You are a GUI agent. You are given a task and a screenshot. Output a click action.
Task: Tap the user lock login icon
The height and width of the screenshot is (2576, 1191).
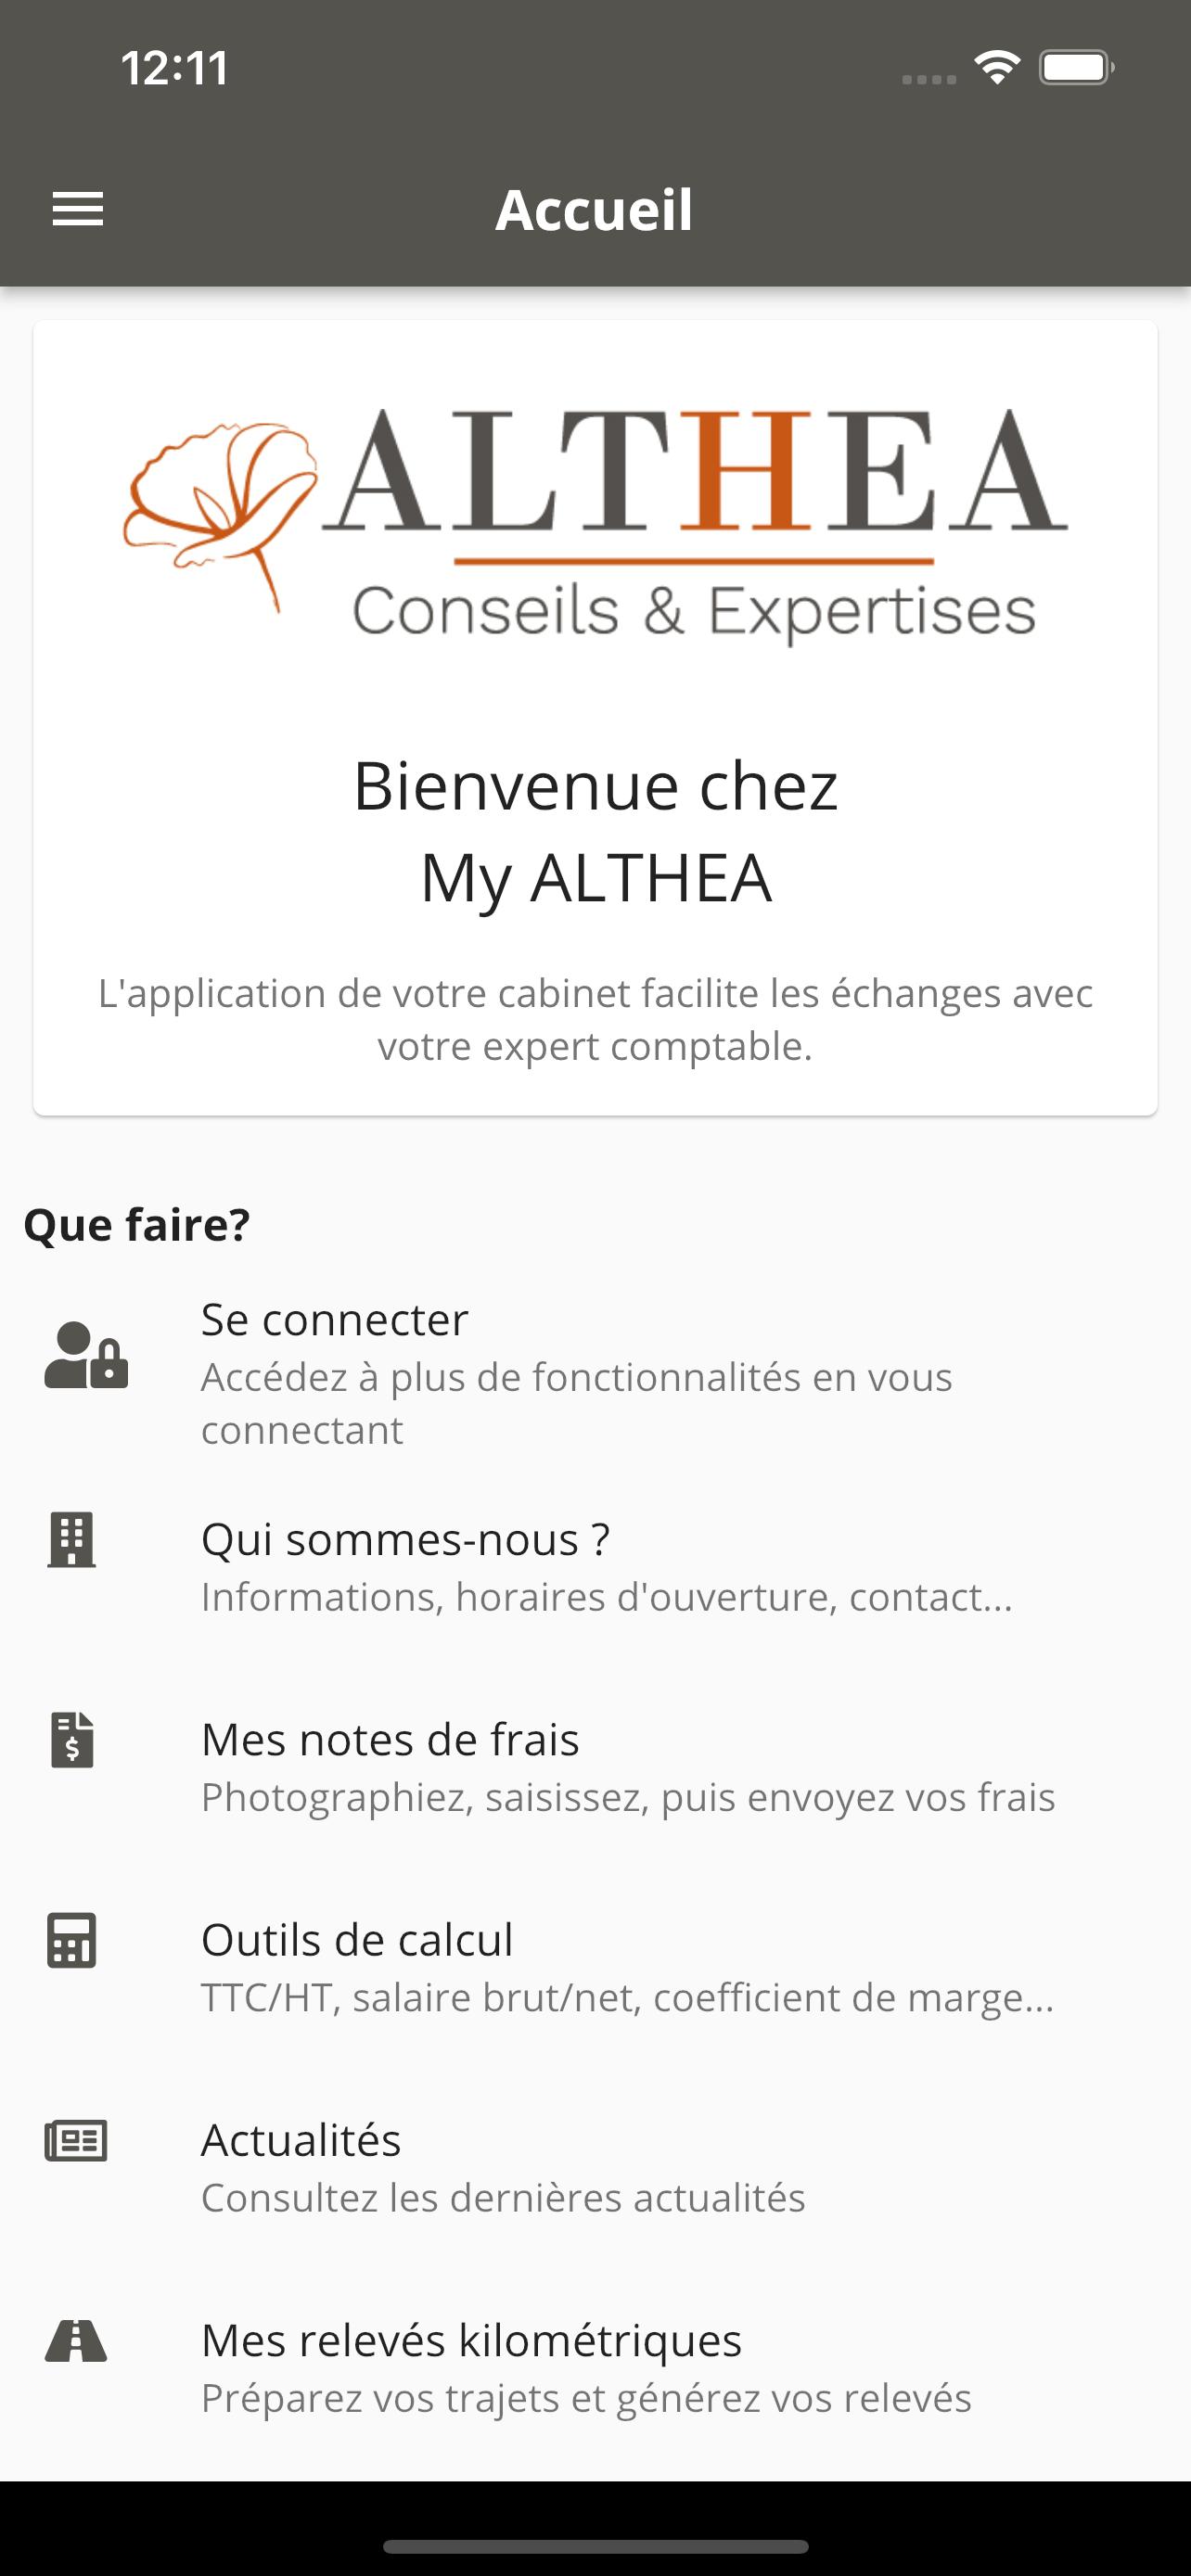pyautogui.click(x=86, y=1355)
